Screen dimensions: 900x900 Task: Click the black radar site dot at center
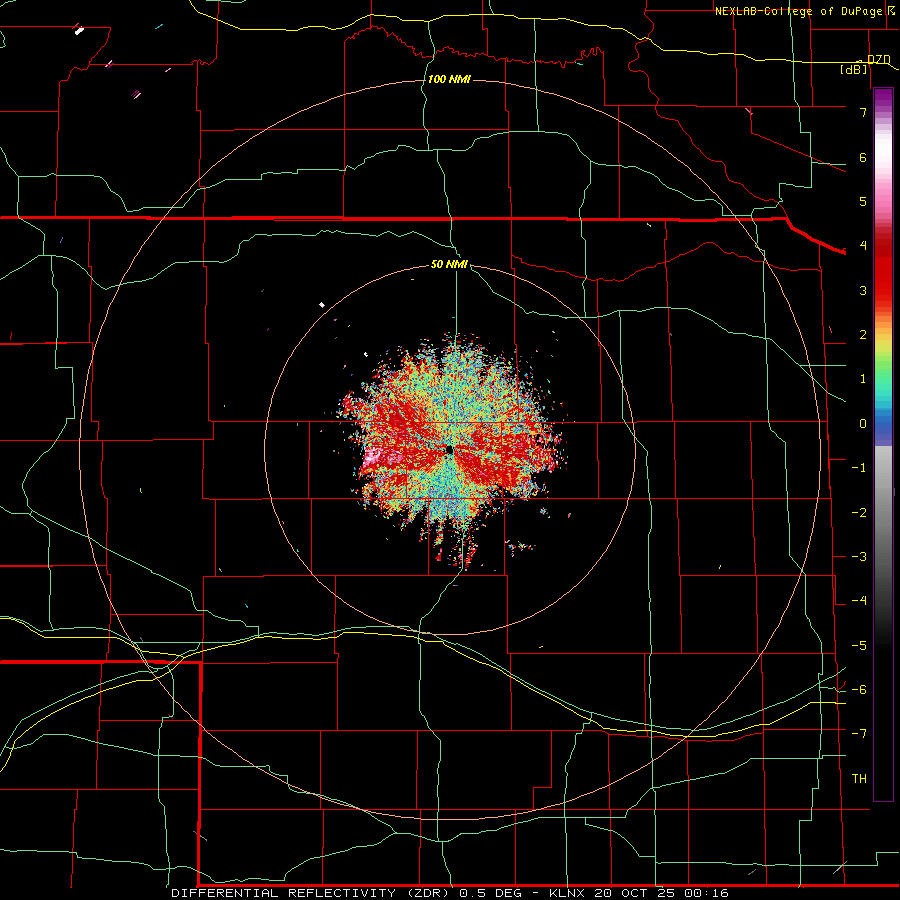pos(449,451)
